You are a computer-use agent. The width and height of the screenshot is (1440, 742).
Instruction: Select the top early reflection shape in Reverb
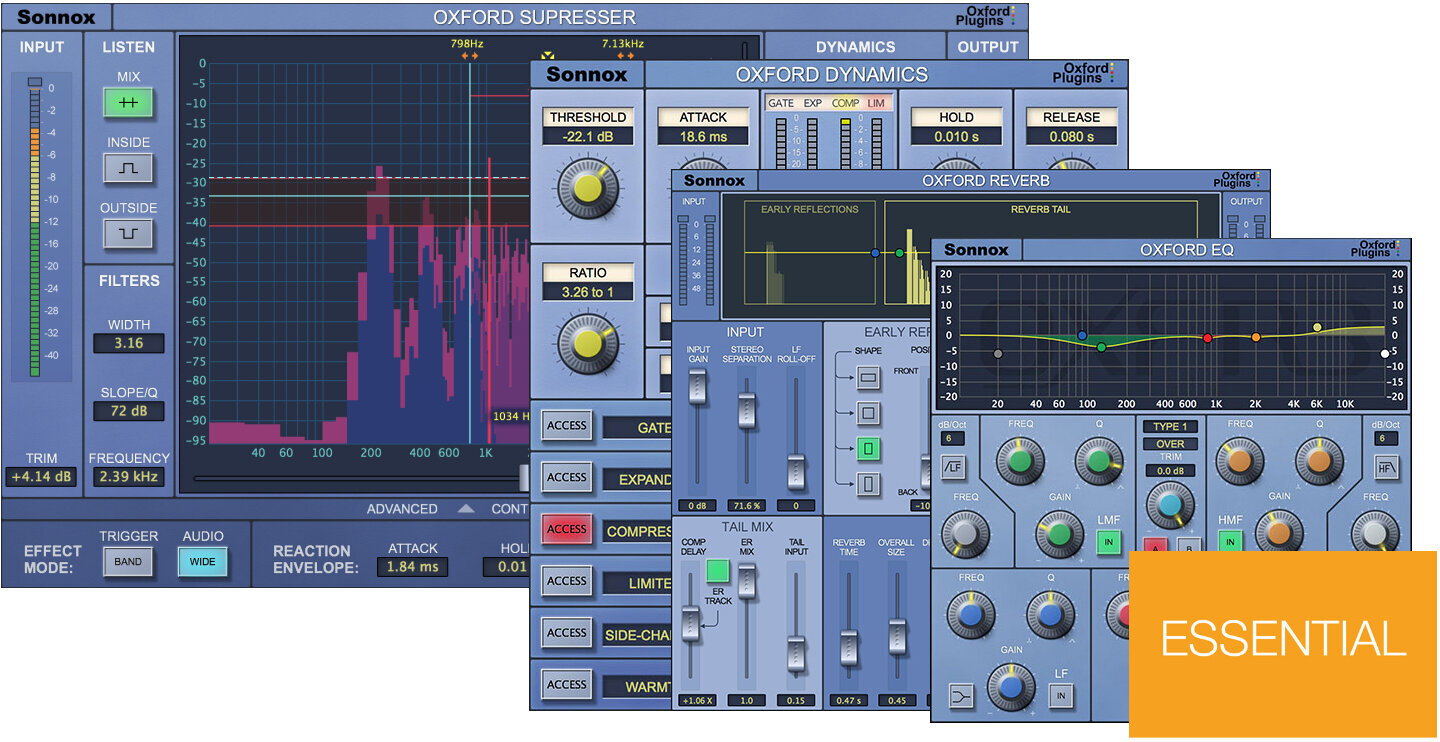[x=869, y=378]
